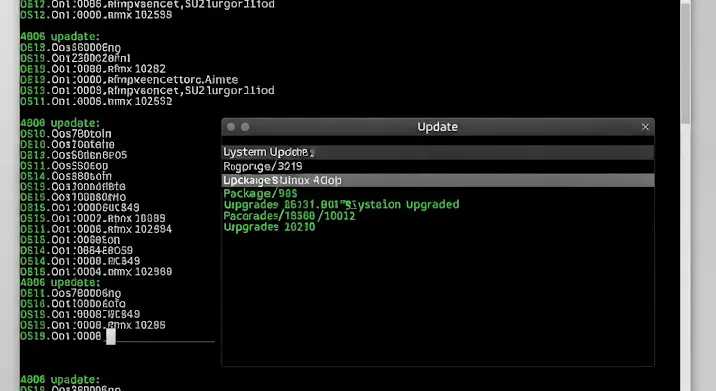
Task: Click the Update dialog title text
Action: [437, 127]
